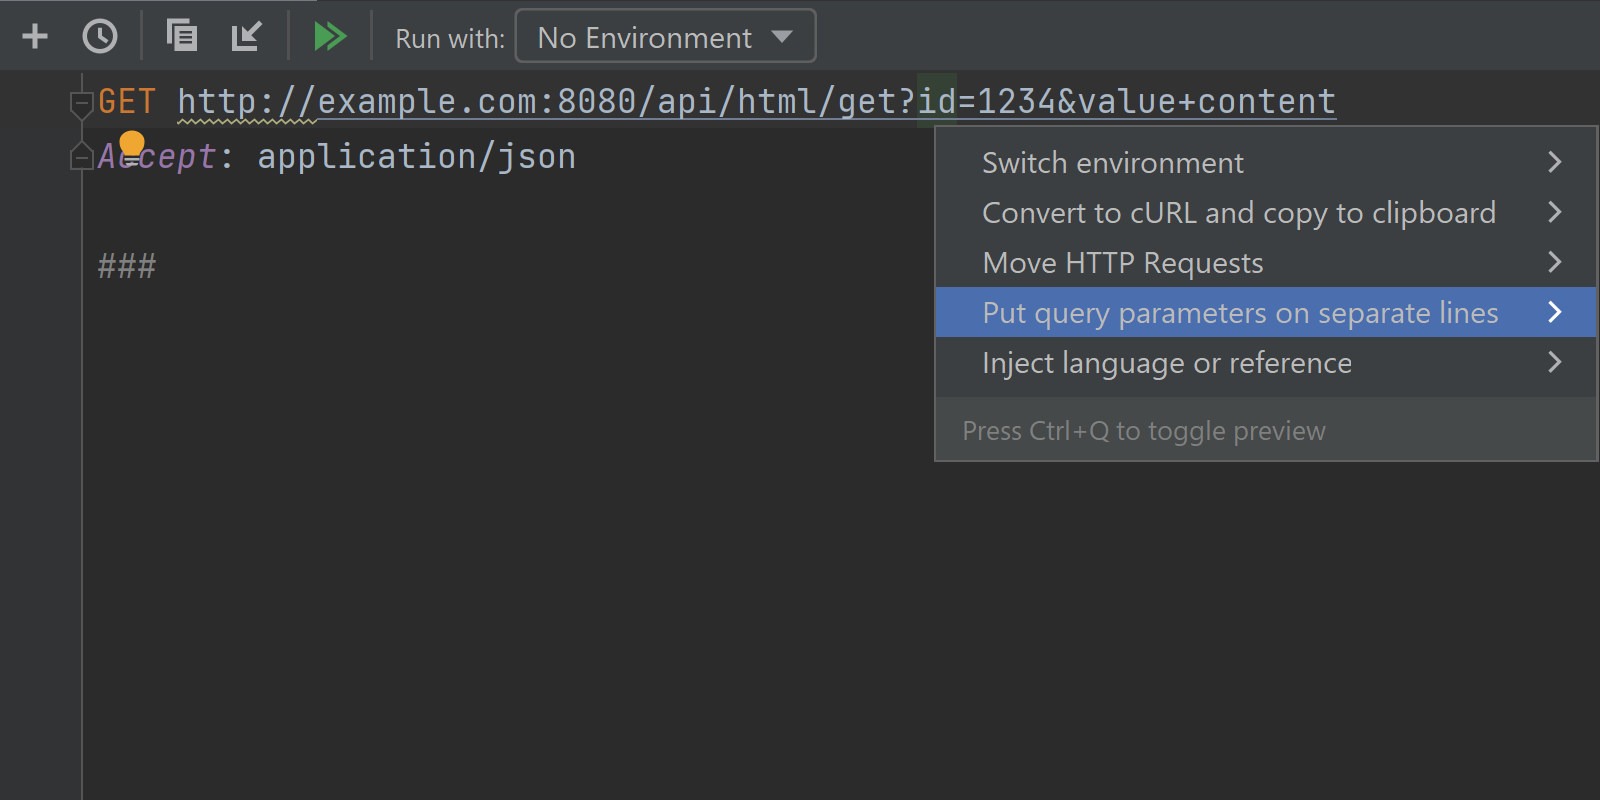Click the example.com request URL link
This screenshot has height=800, width=1600.
click(757, 101)
